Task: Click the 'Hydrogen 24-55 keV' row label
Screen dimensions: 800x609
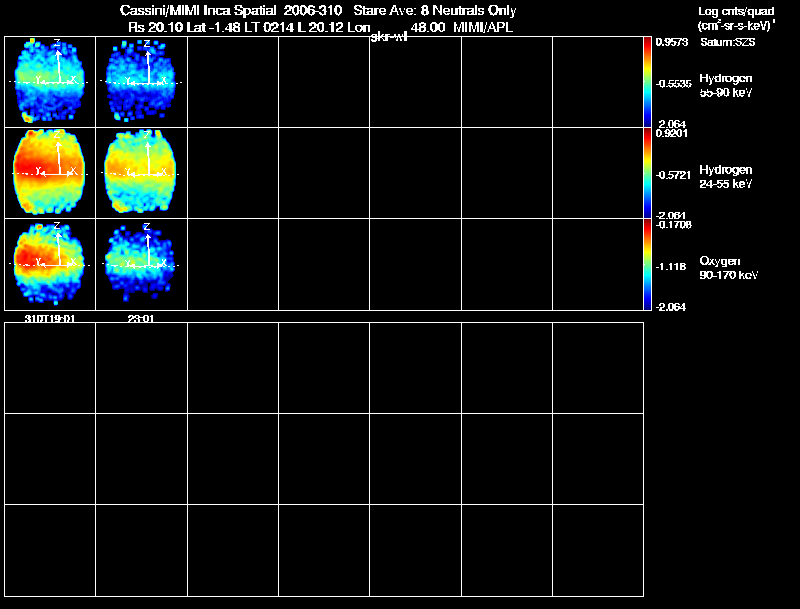Action: click(726, 177)
